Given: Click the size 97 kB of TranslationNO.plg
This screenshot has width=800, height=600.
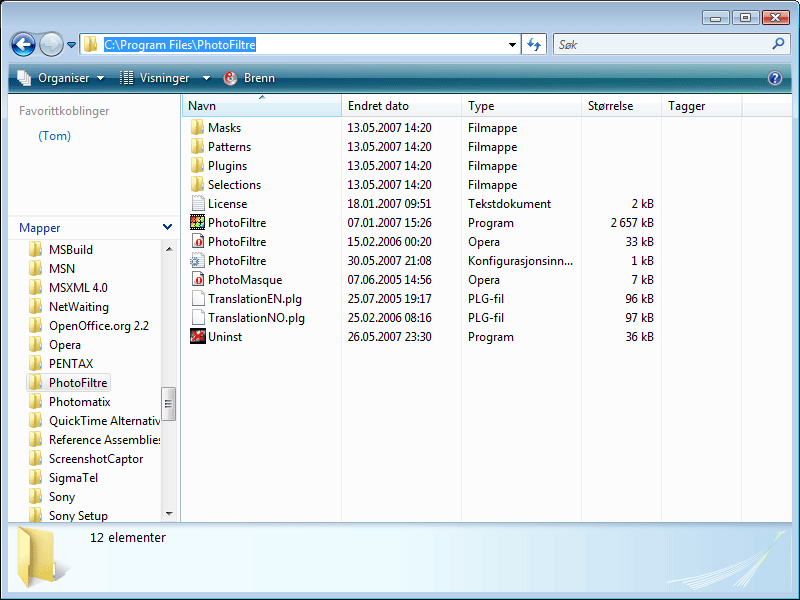Looking at the screenshot, I should coord(639,317).
